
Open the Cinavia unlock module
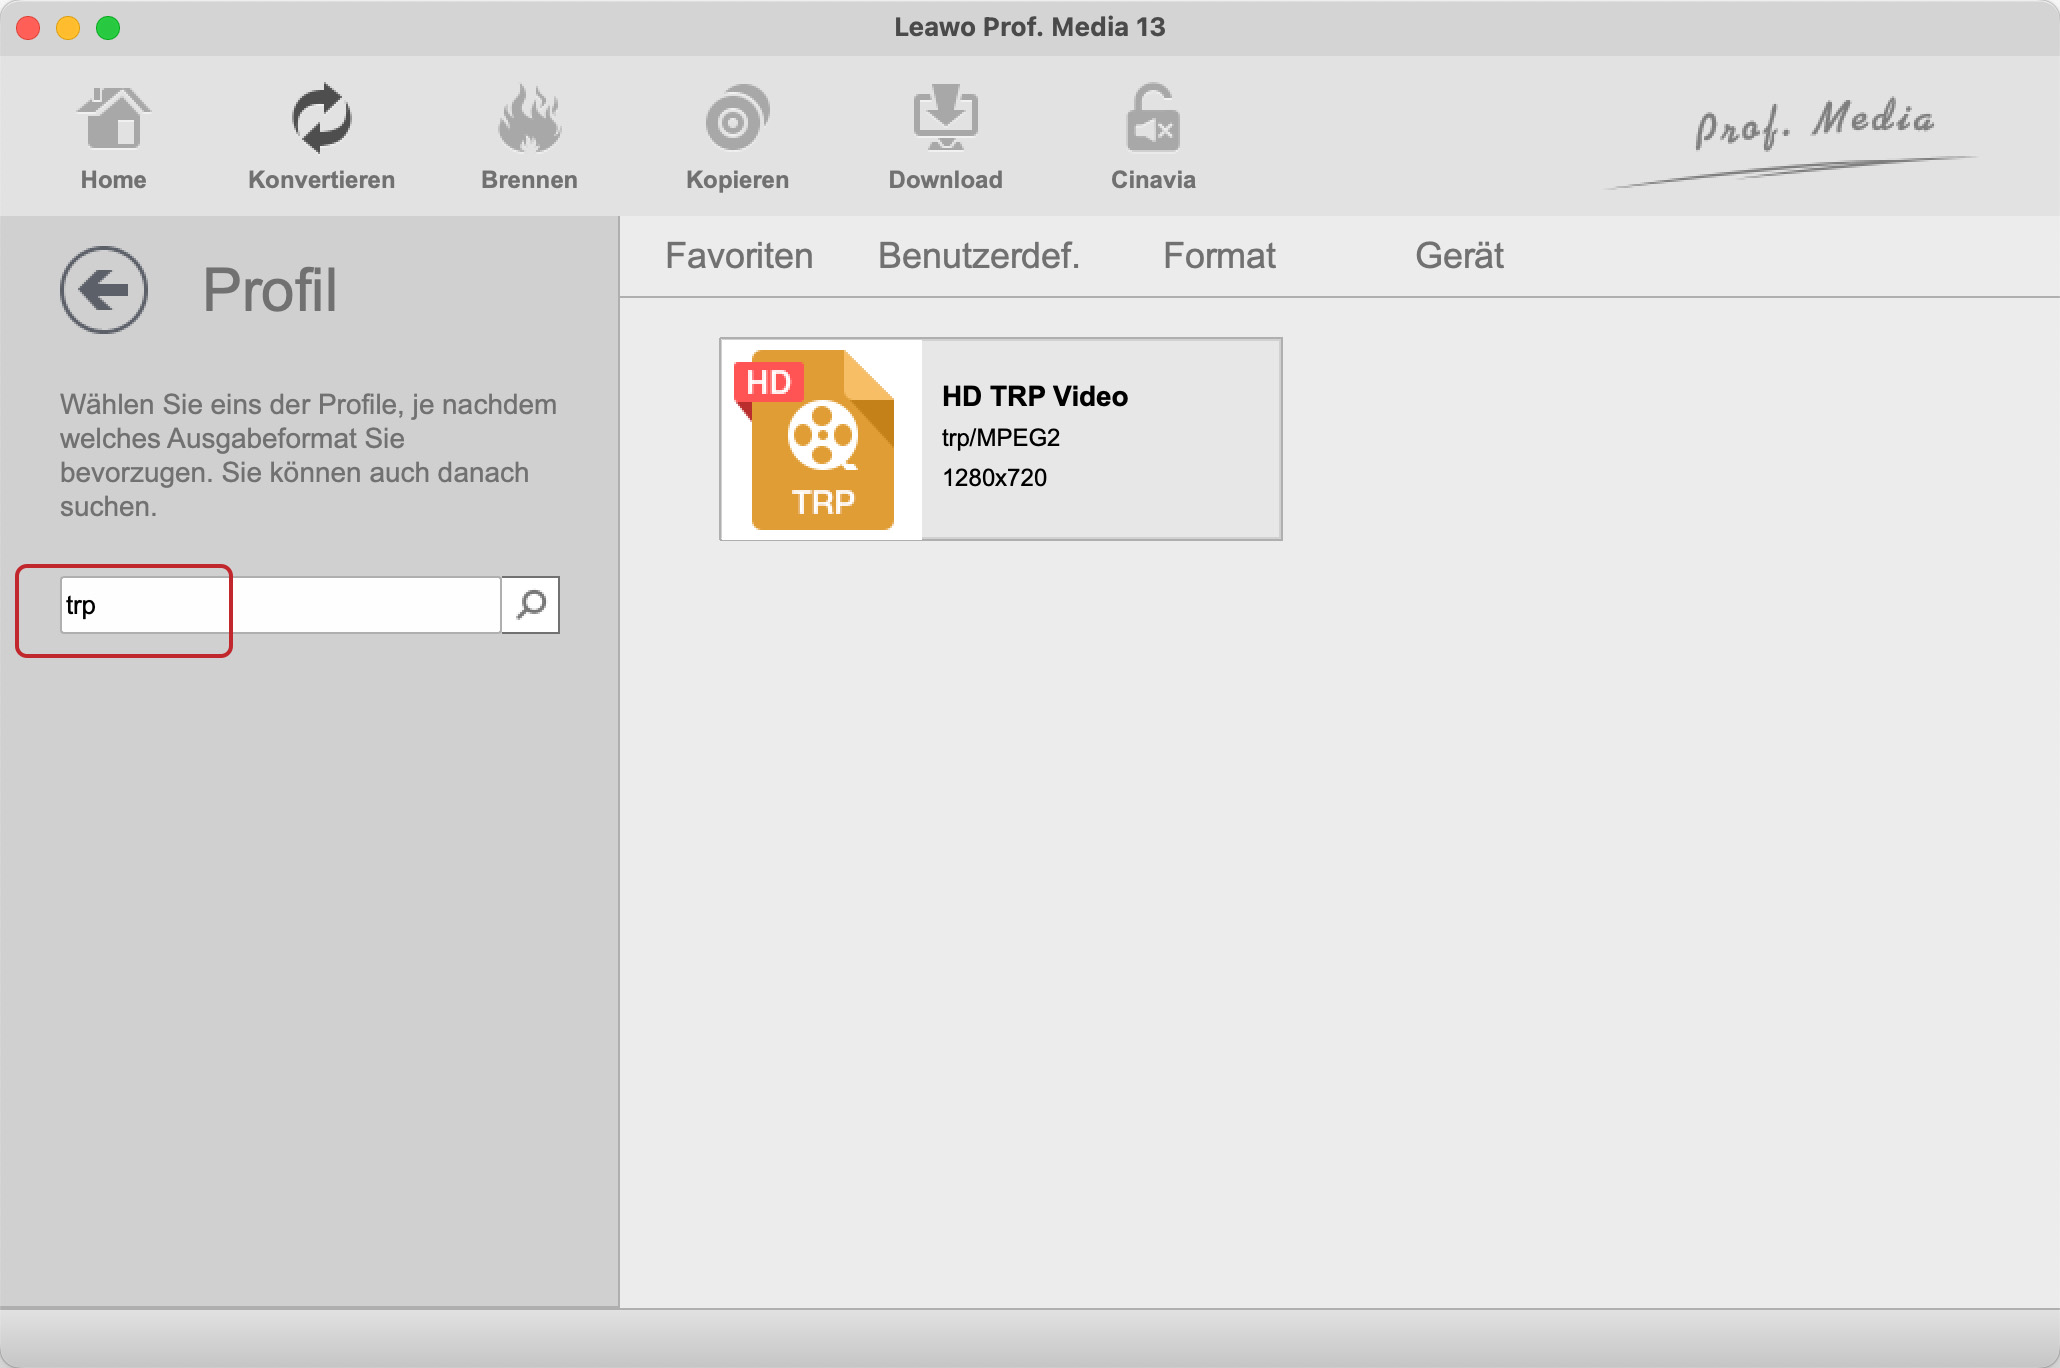tap(1153, 138)
